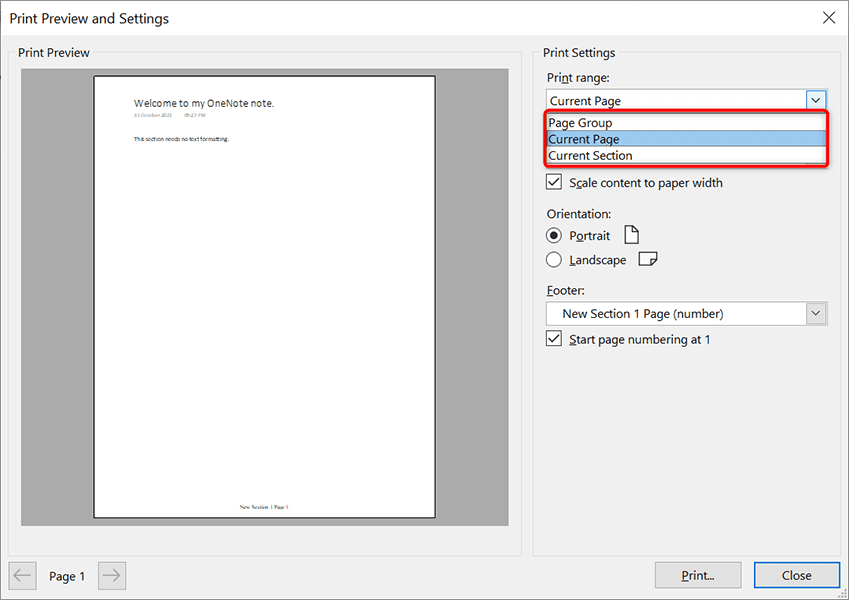Screen dimensions: 849x600
Task: Toggle Scale content to paper width checkbox
Action: pyautogui.click(x=554, y=182)
